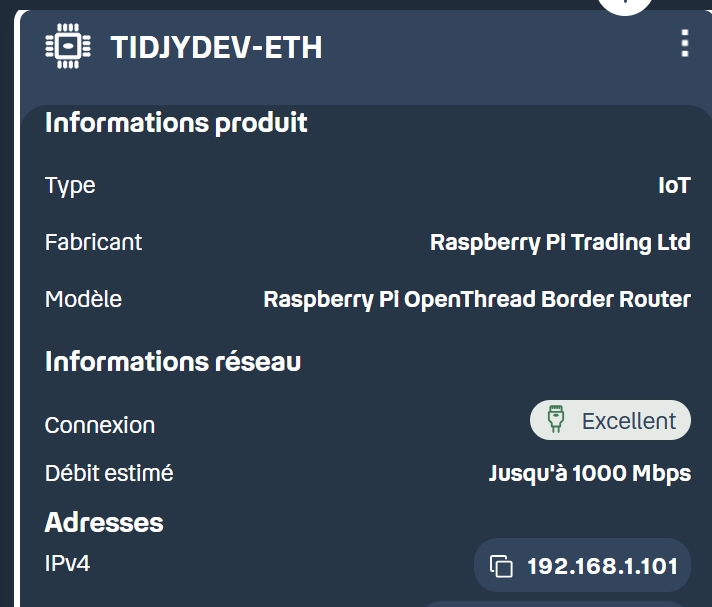
Task: Copy the IPv4 address using copy icon
Action: (x=501, y=567)
